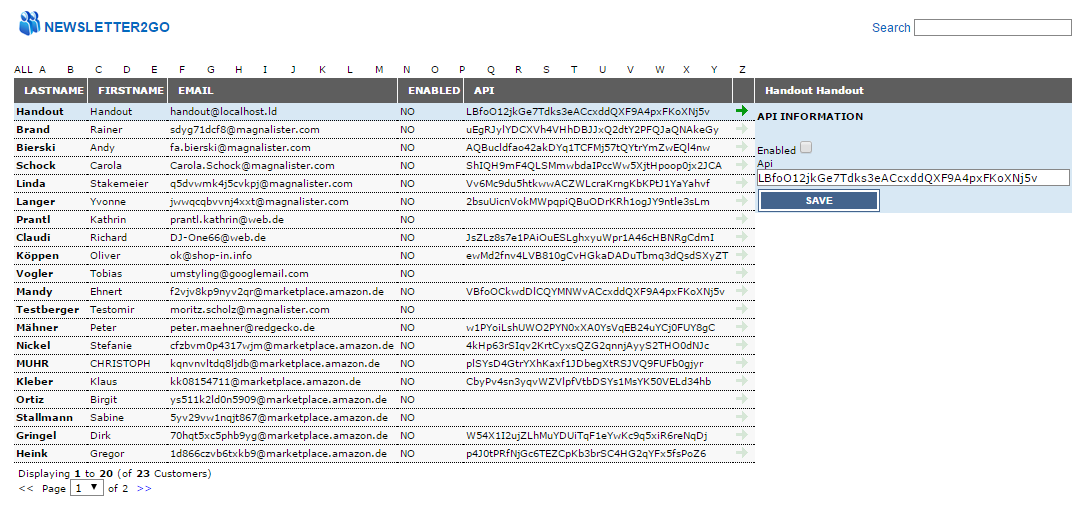Open details arrow for Brand Rainer

[x=741, y=128]
